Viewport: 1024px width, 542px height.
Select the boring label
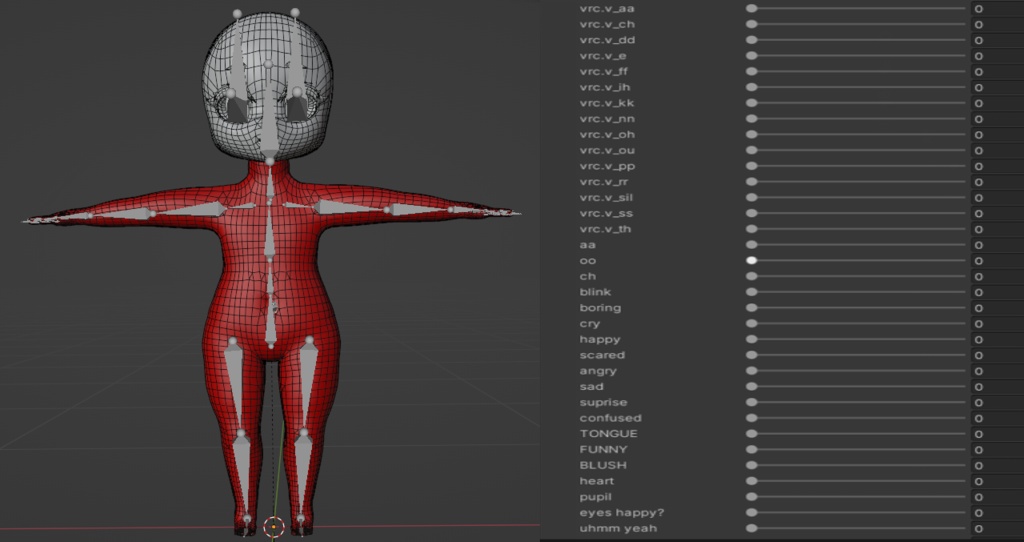(x=600, y=308)
